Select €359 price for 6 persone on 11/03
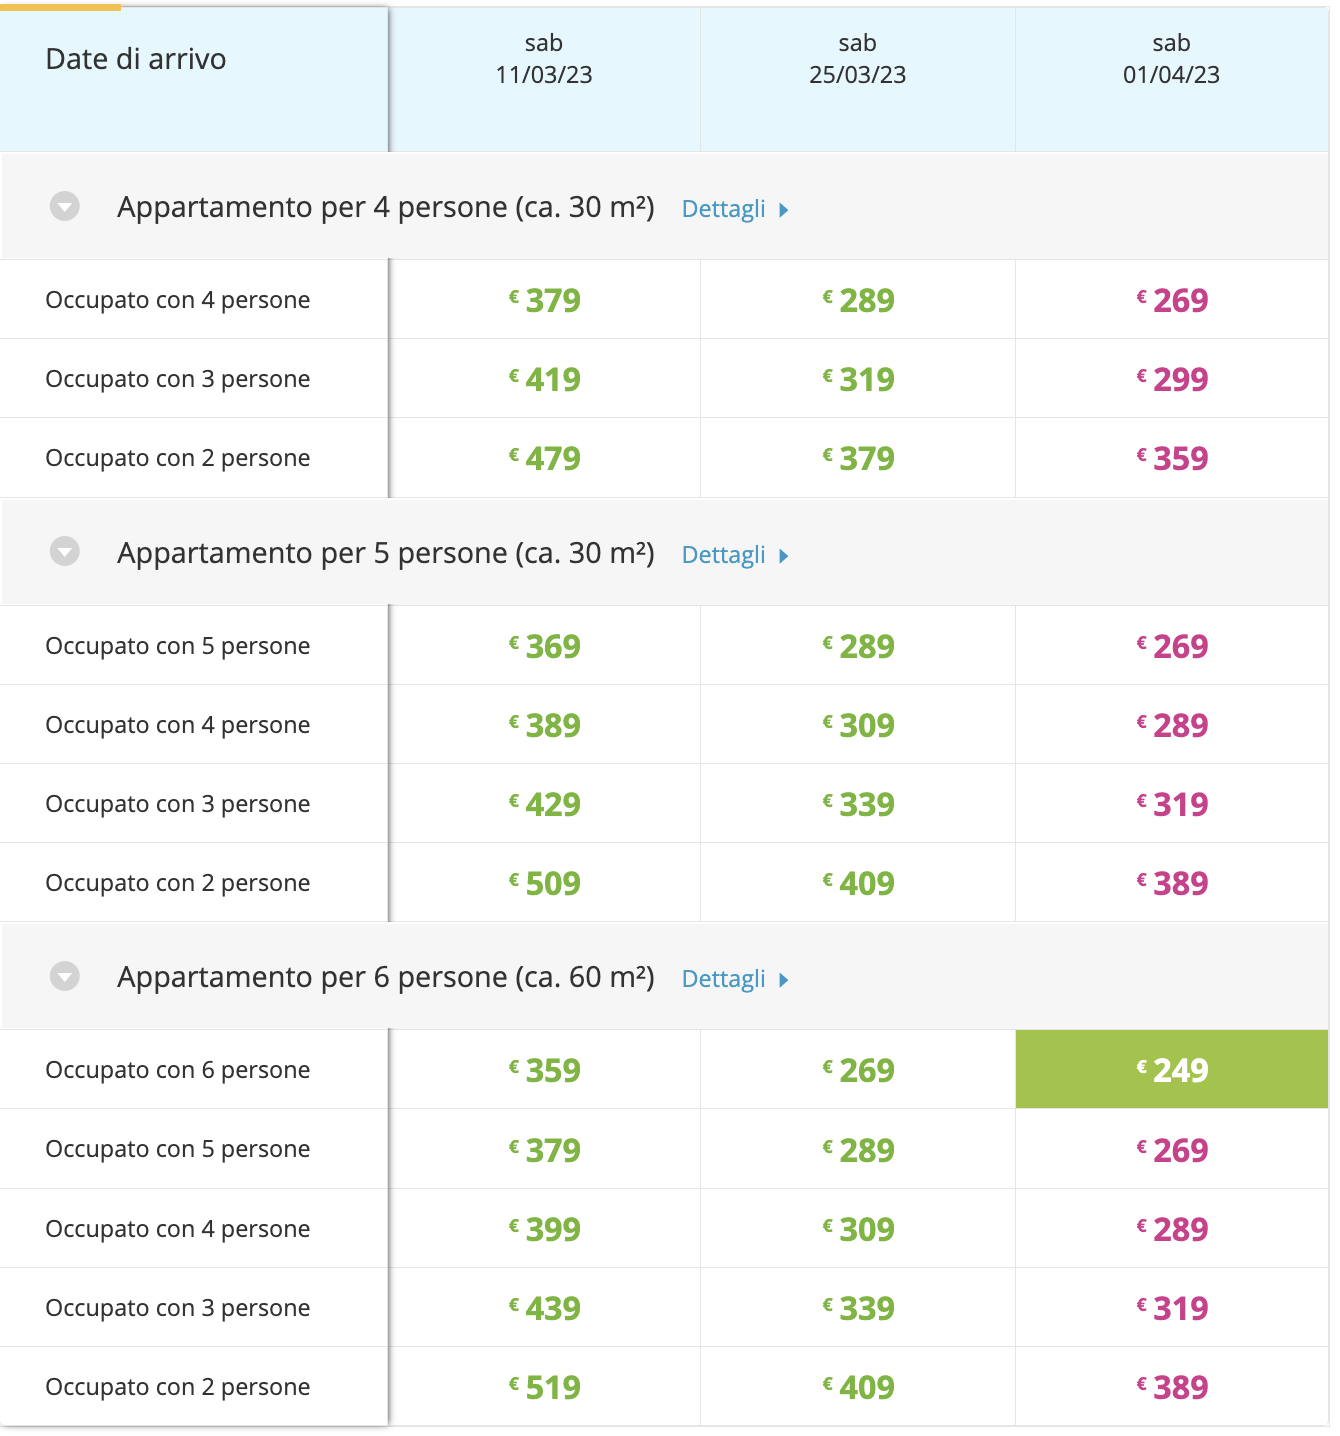The image size is (1340, 1436). point(544,1070)
